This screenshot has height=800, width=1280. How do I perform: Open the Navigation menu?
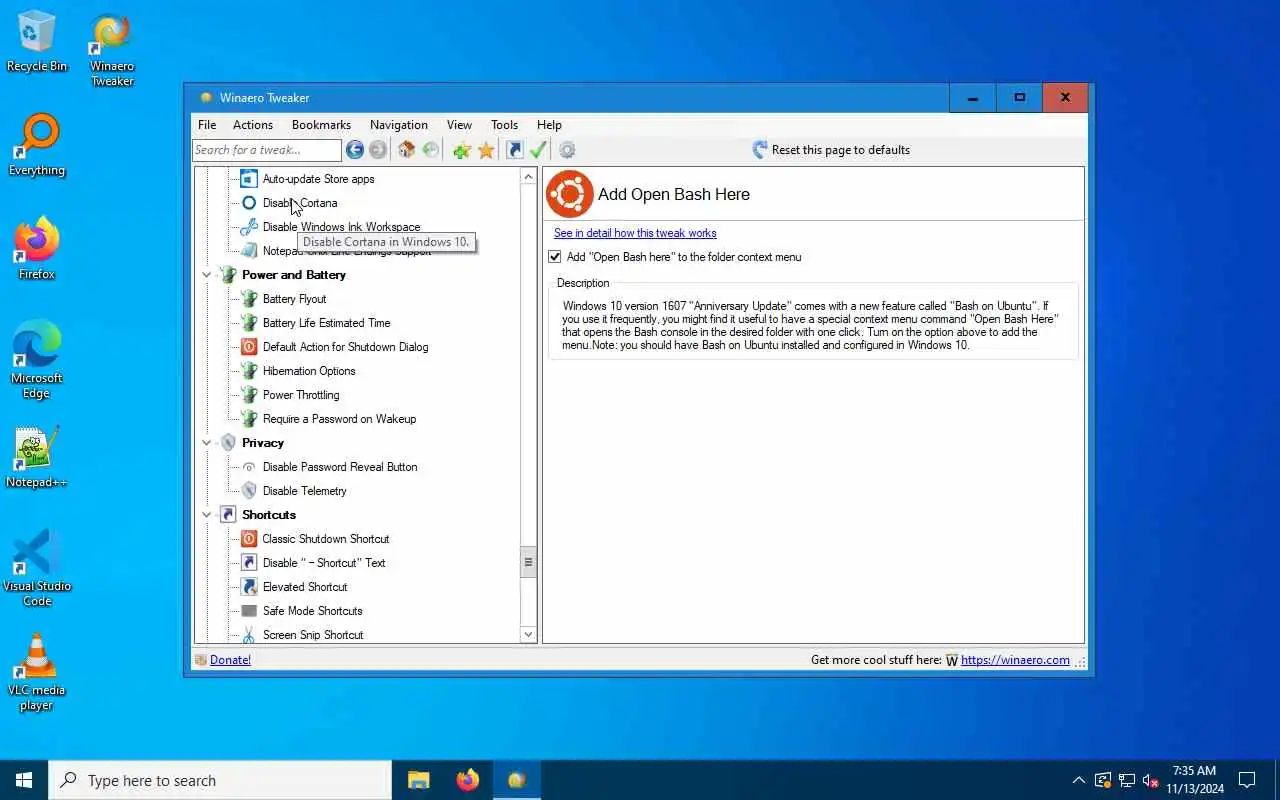[399, 125]
